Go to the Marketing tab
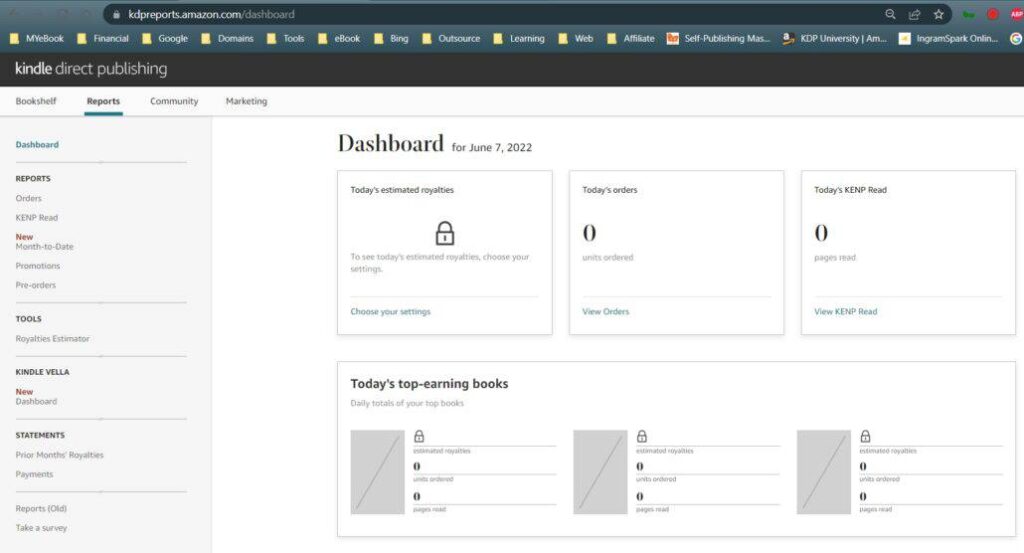 tap(246, 101)
